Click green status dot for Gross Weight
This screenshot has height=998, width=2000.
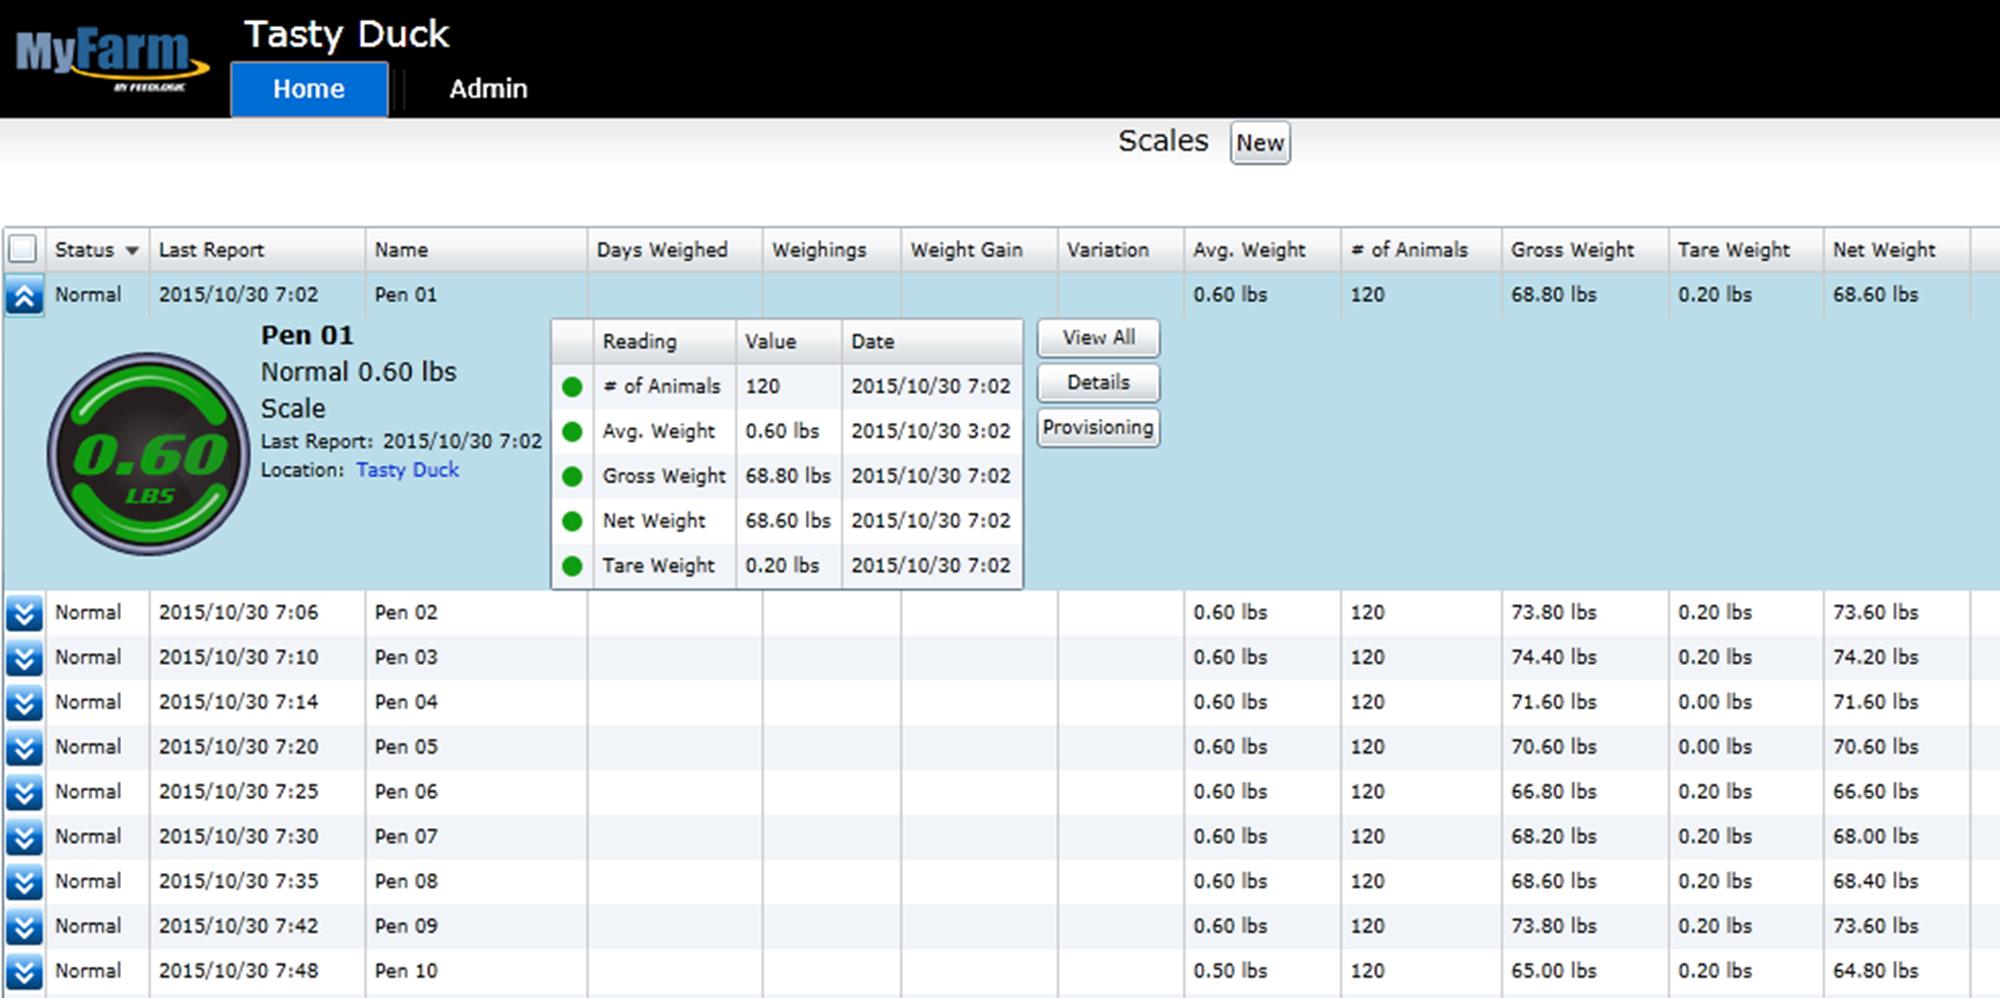click(572, 477)
